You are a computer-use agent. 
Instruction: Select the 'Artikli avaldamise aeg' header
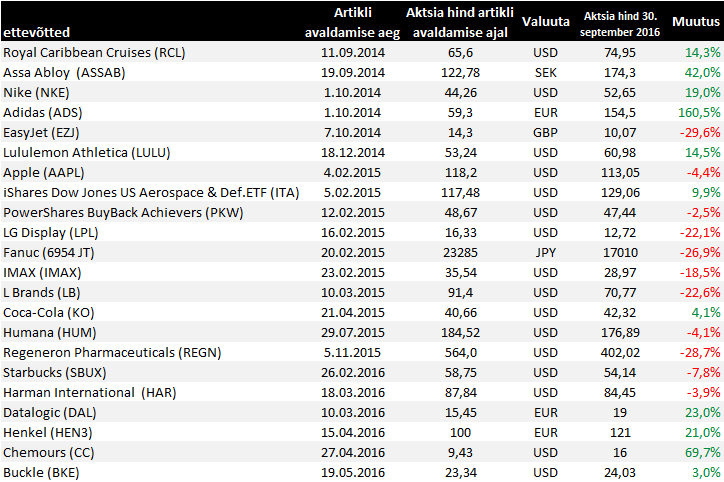pos(353,20)
